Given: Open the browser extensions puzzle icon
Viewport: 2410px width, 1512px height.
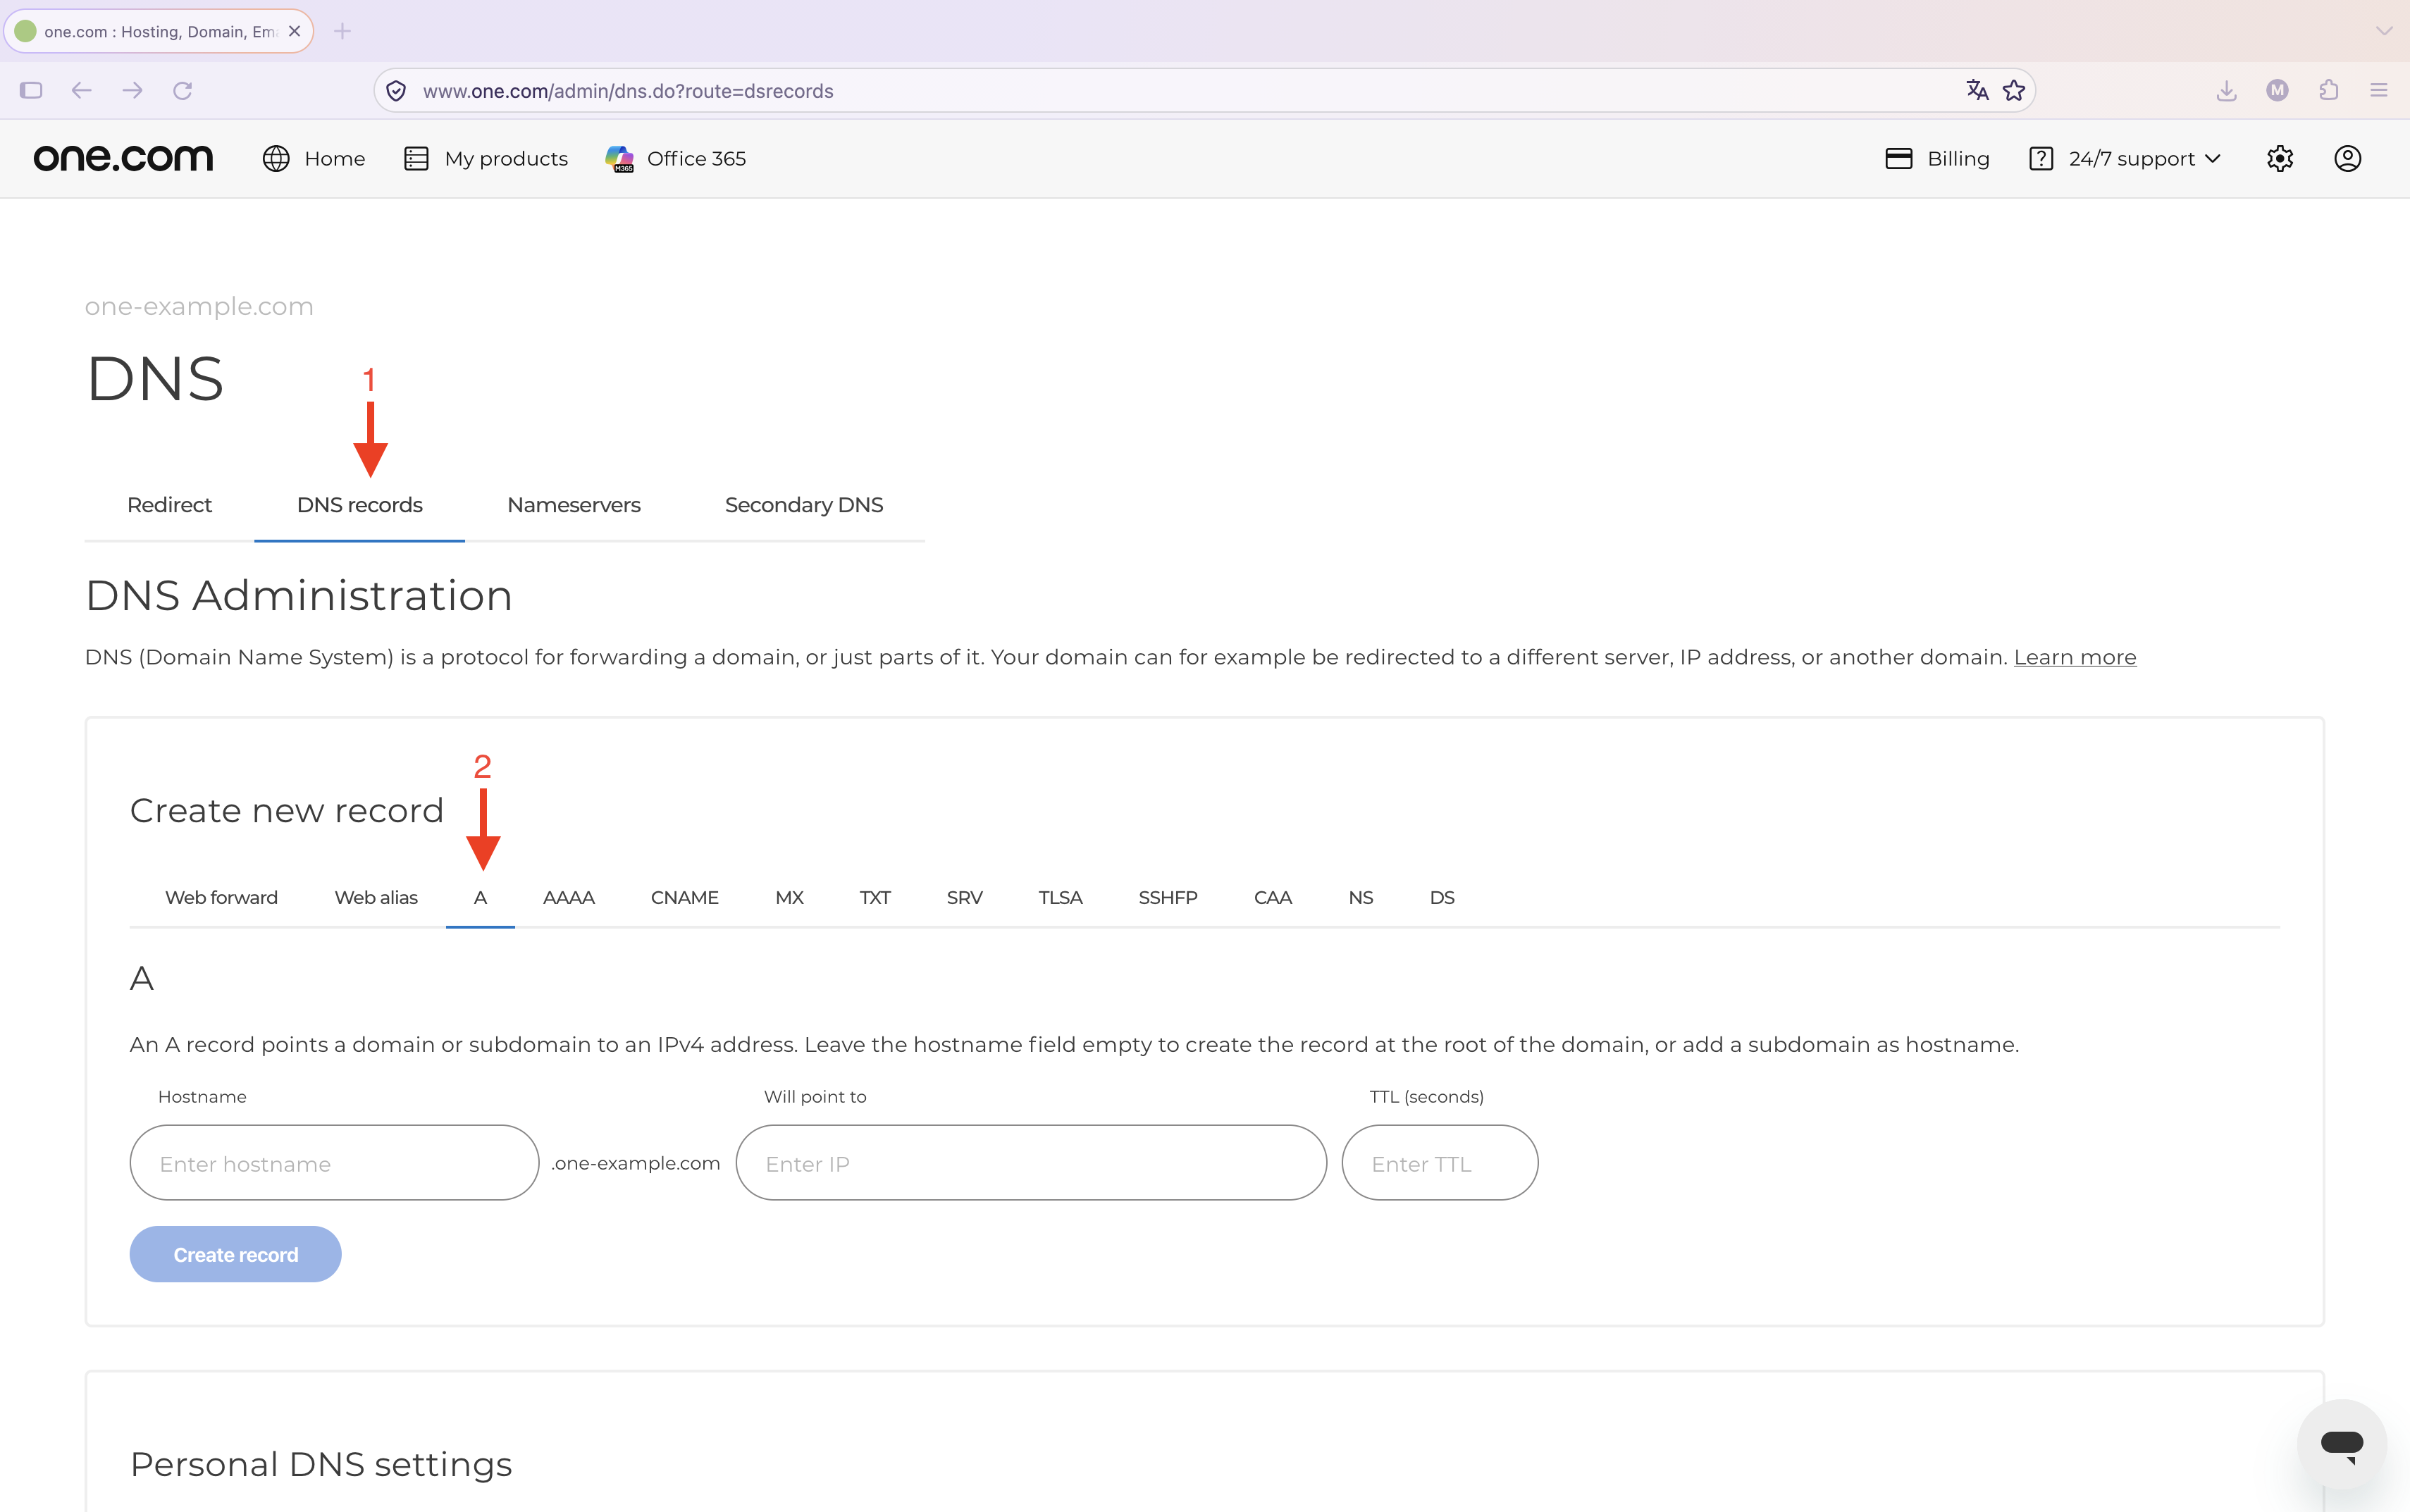Looking at the screenshot, I should (x=2328, y=90).
